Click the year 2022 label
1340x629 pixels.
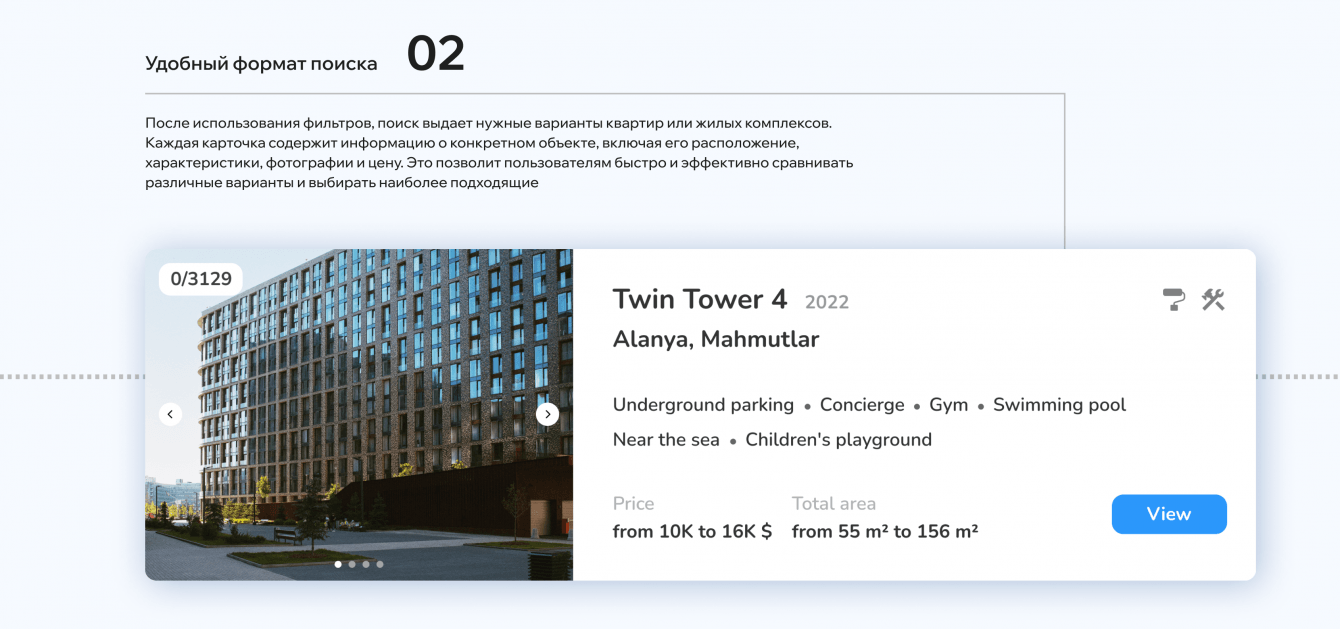point(827,302)
